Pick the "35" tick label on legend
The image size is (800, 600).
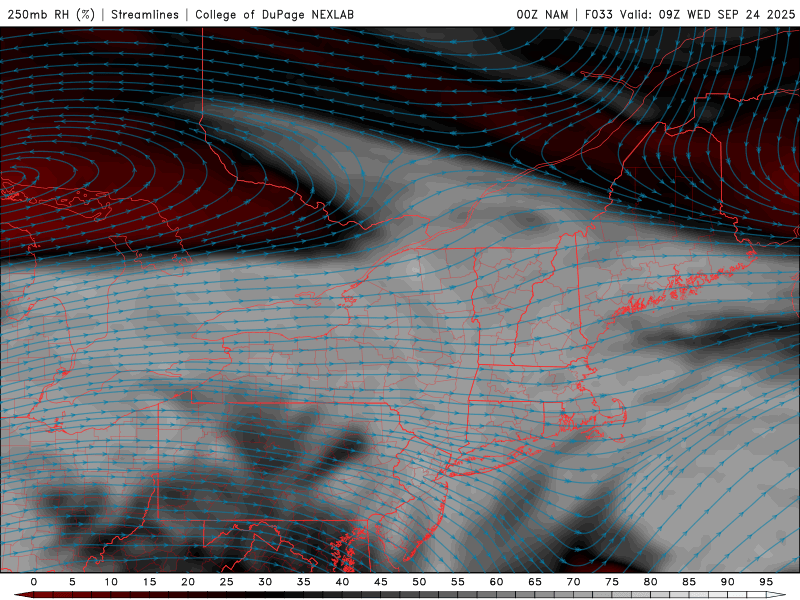[x=304, y=582]
